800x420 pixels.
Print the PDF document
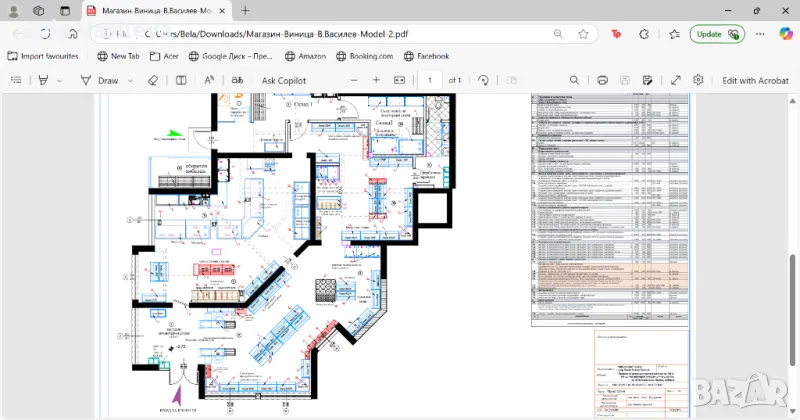(x=602, y=80)
